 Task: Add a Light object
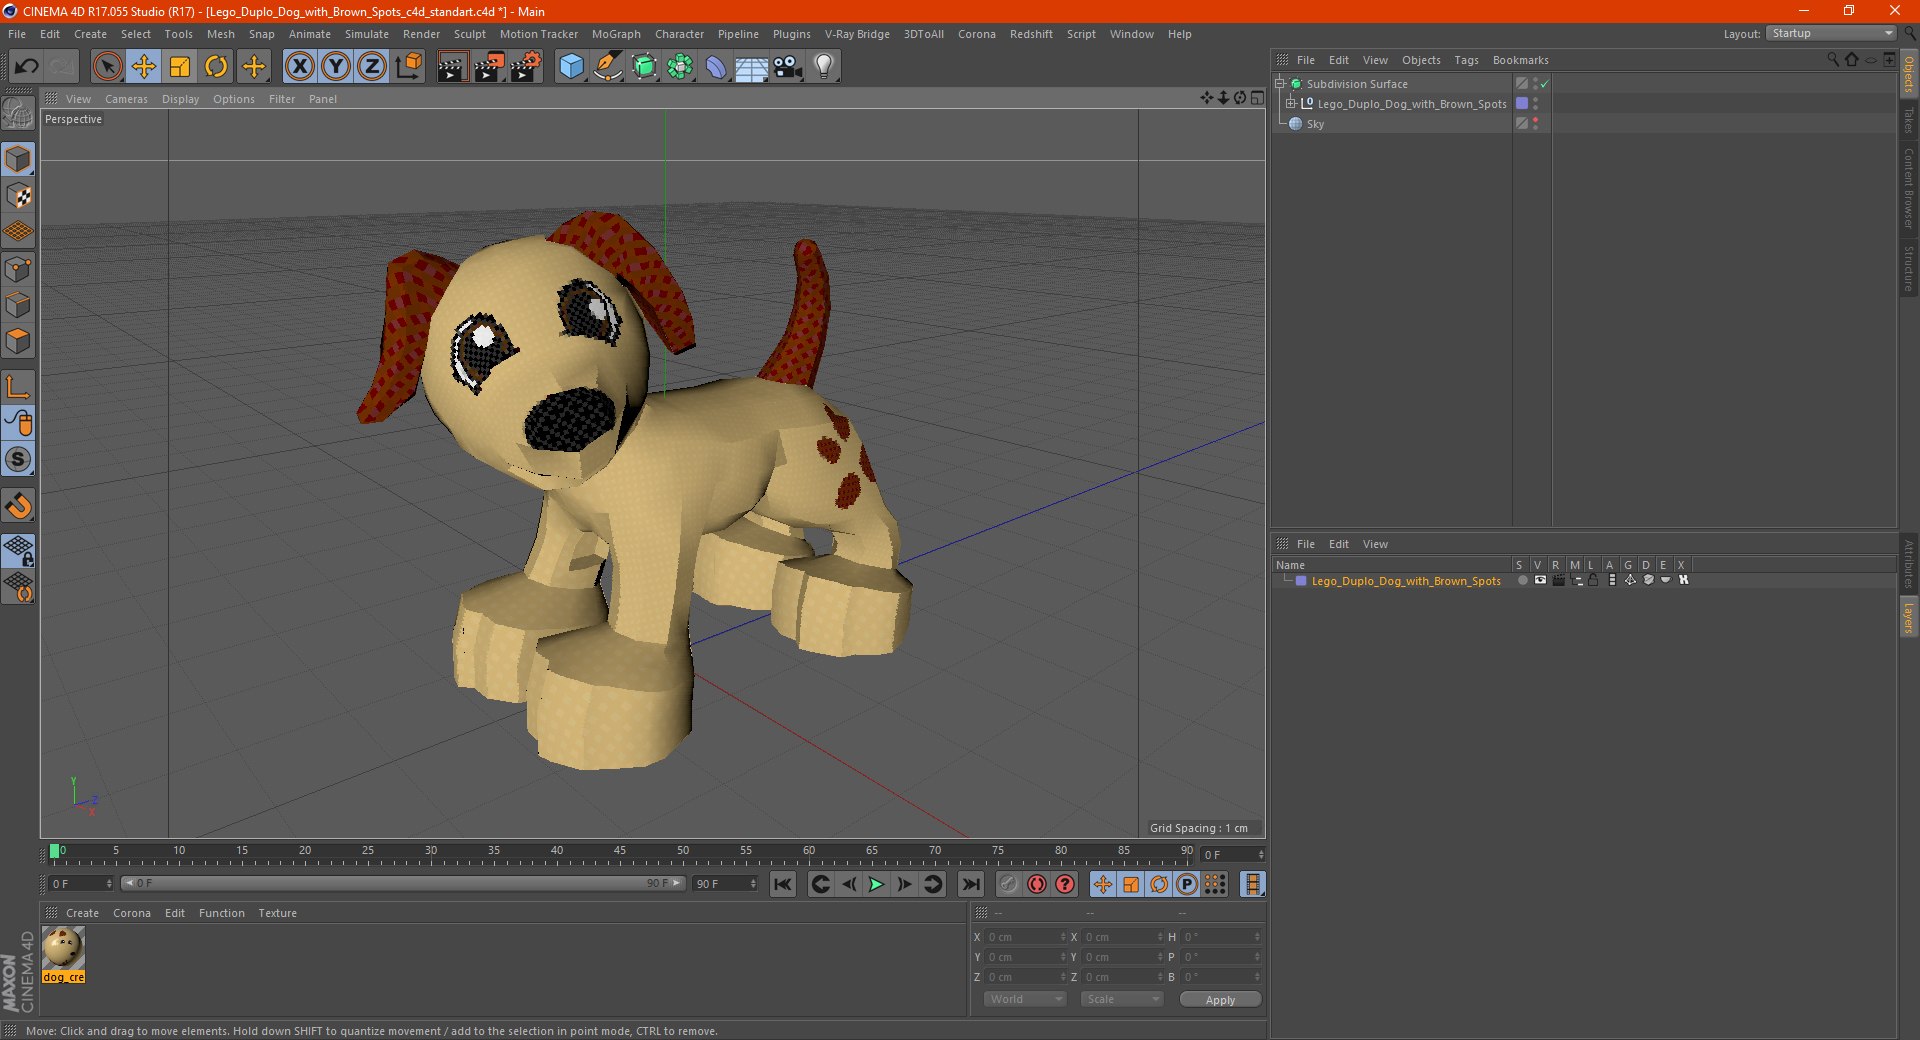tap(824, 67)
